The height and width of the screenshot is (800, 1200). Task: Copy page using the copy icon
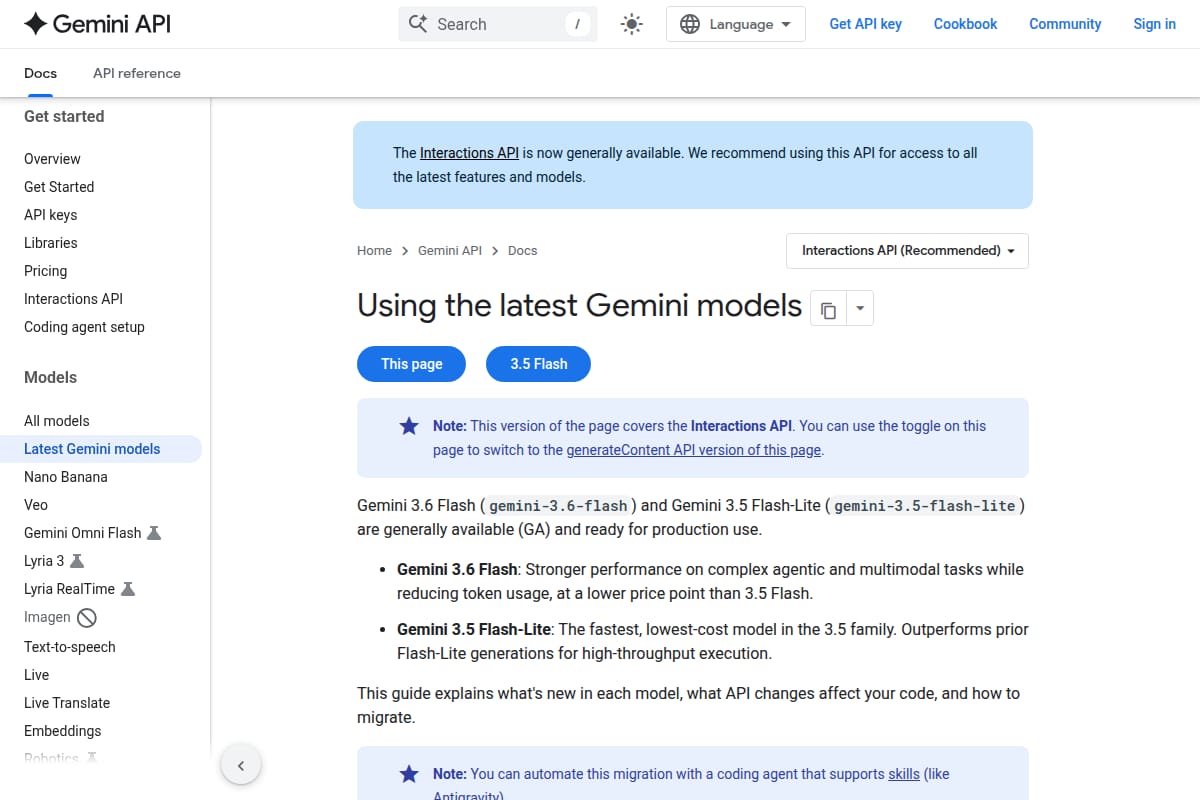click(x=828, y=309)
